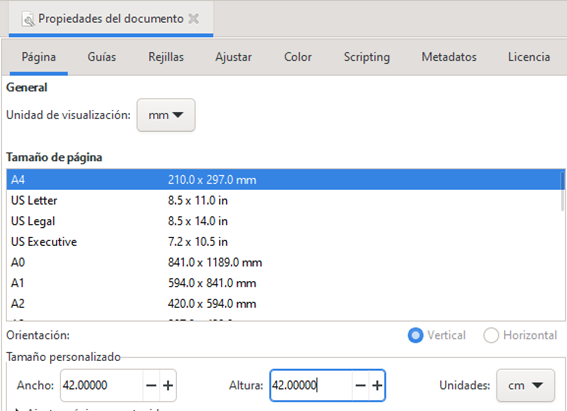The image size is (567, 411).
Task: Click the document properties icon in tab
Action: coord(28,19)
